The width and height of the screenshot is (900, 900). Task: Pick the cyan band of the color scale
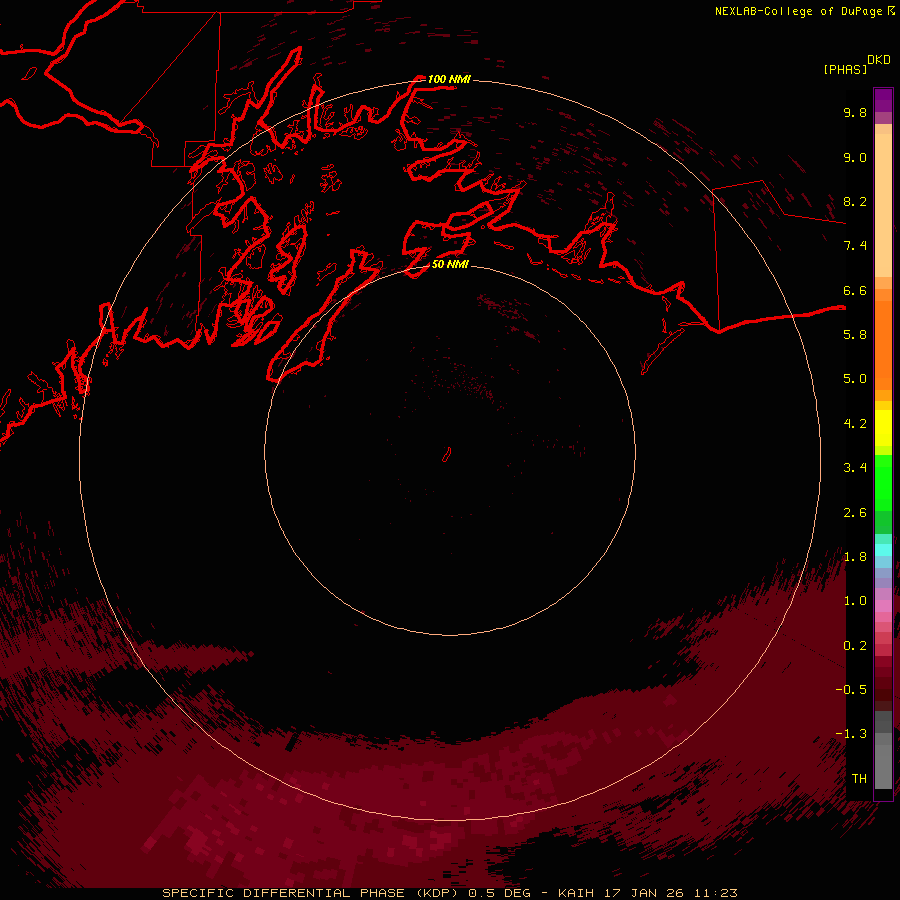883,550
